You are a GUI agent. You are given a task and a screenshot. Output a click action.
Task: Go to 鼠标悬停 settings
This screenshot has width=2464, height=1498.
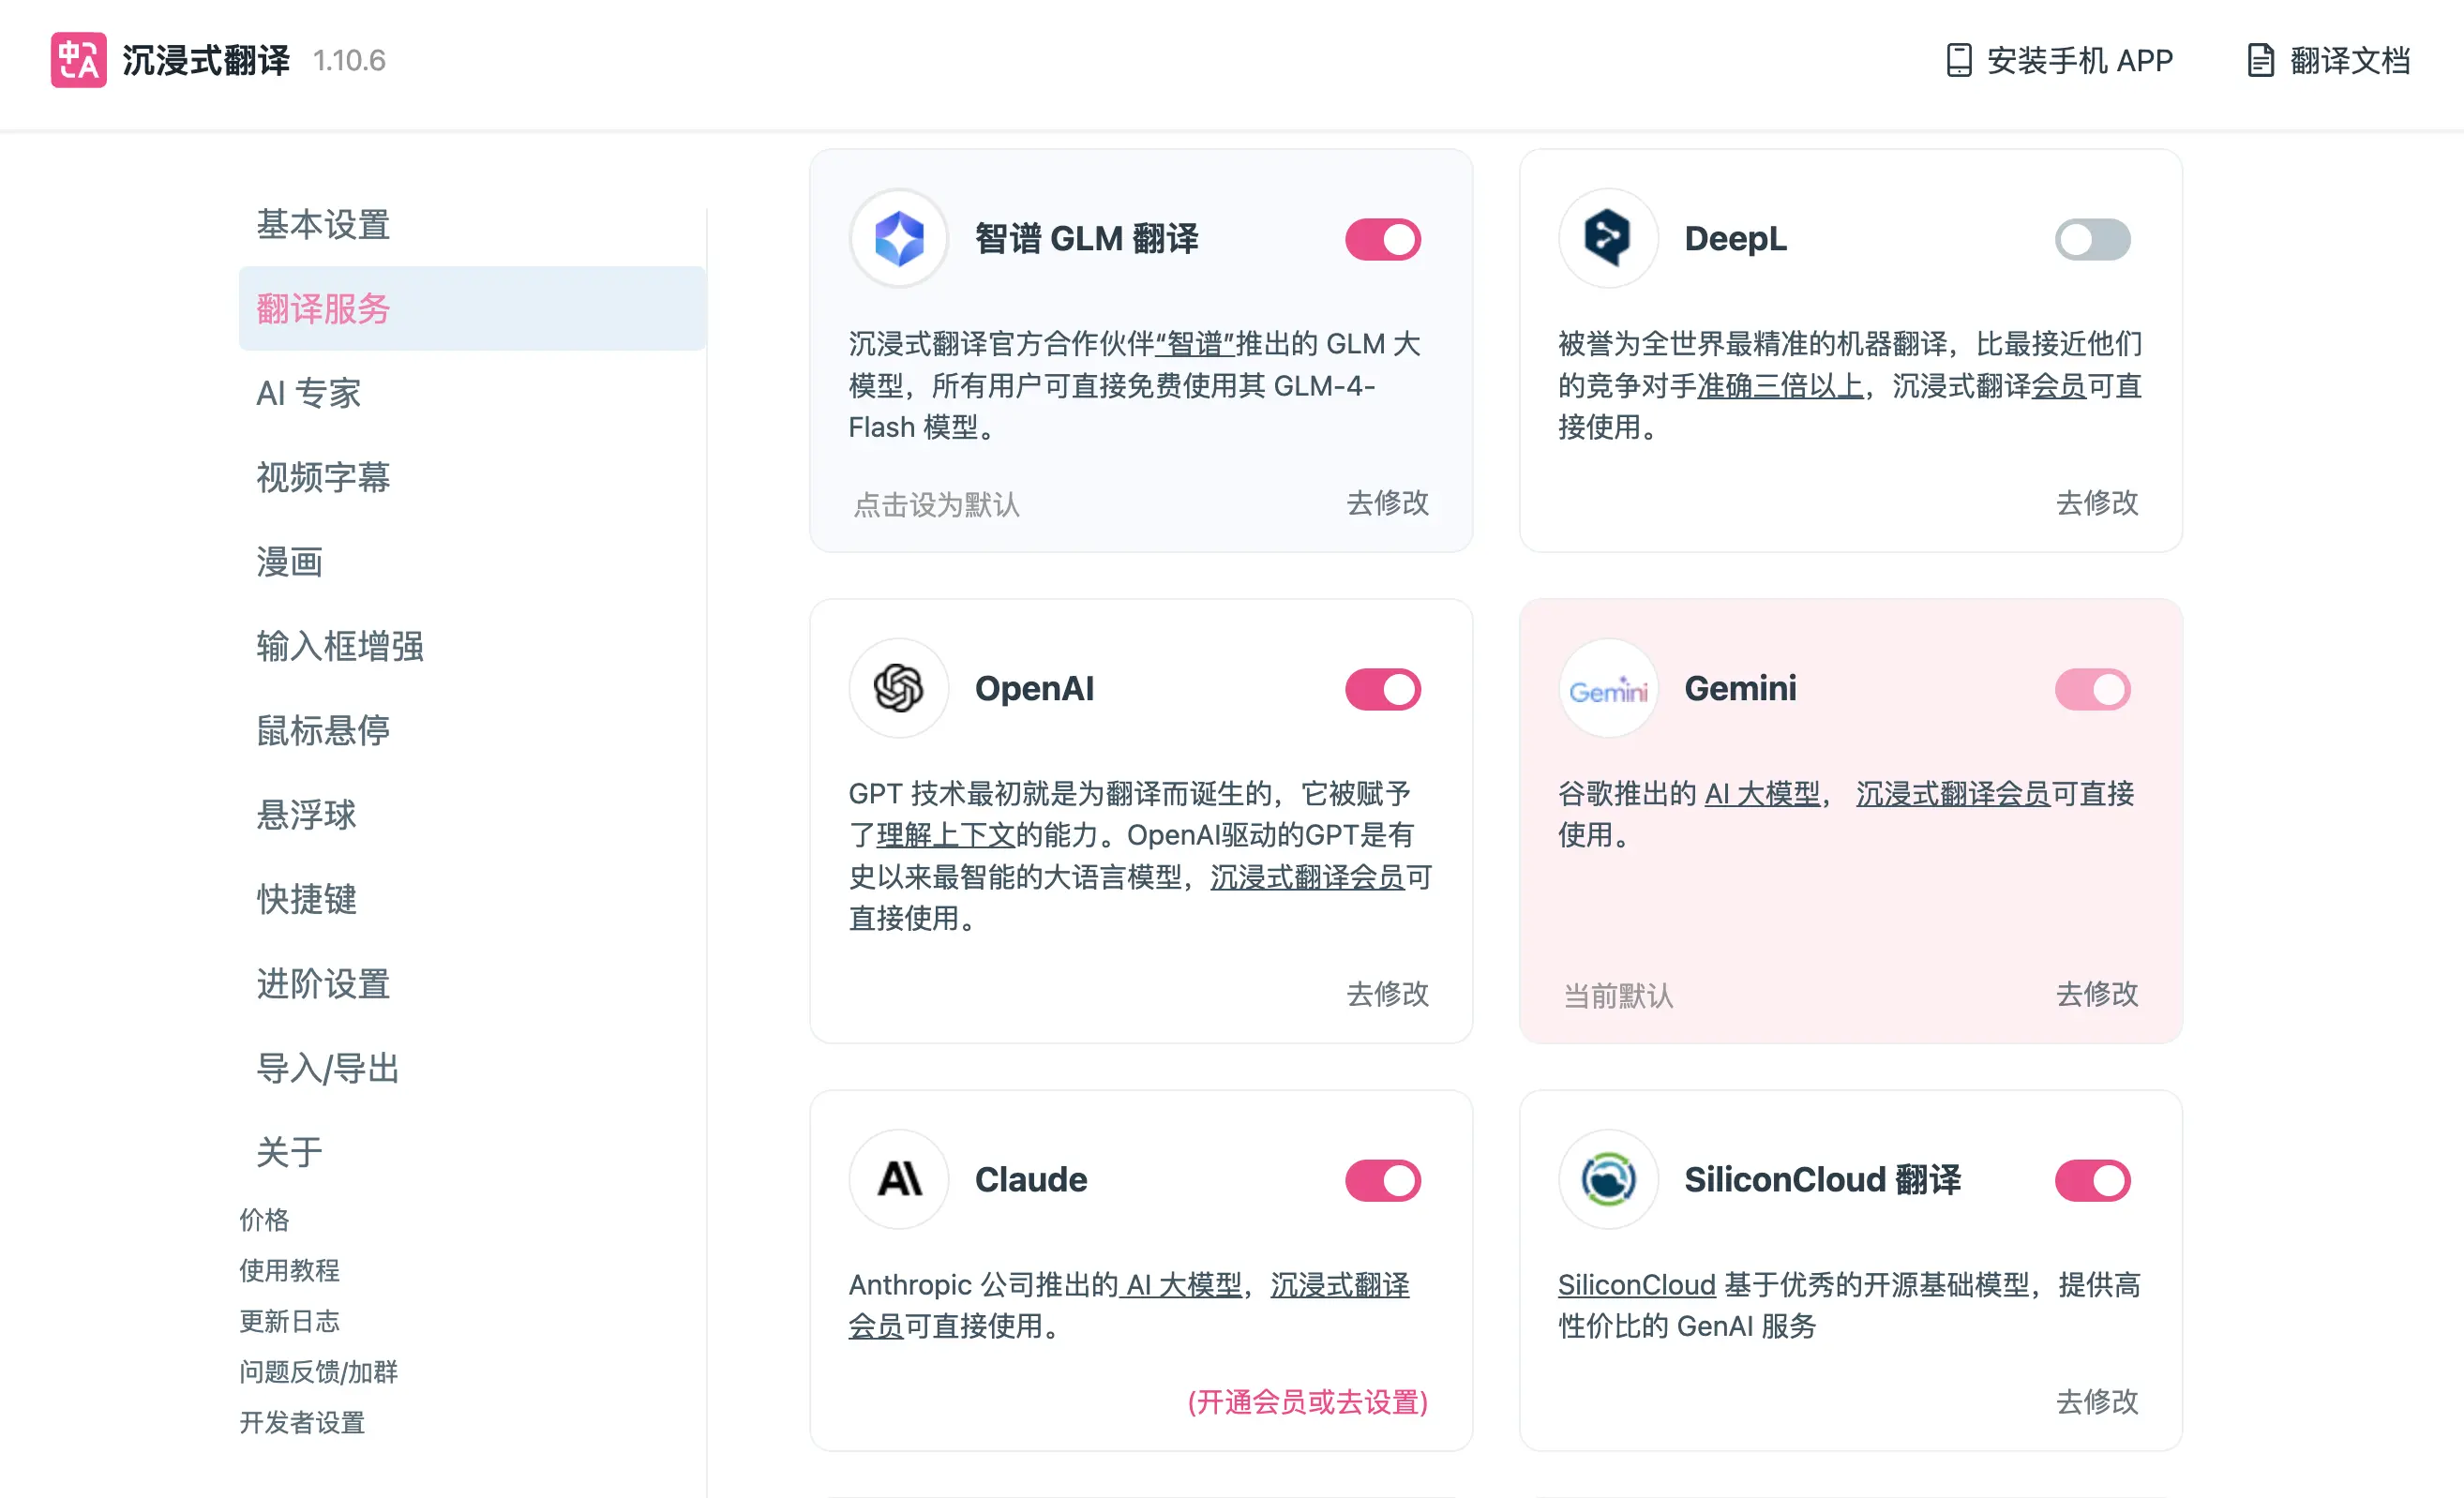[472, 730]
